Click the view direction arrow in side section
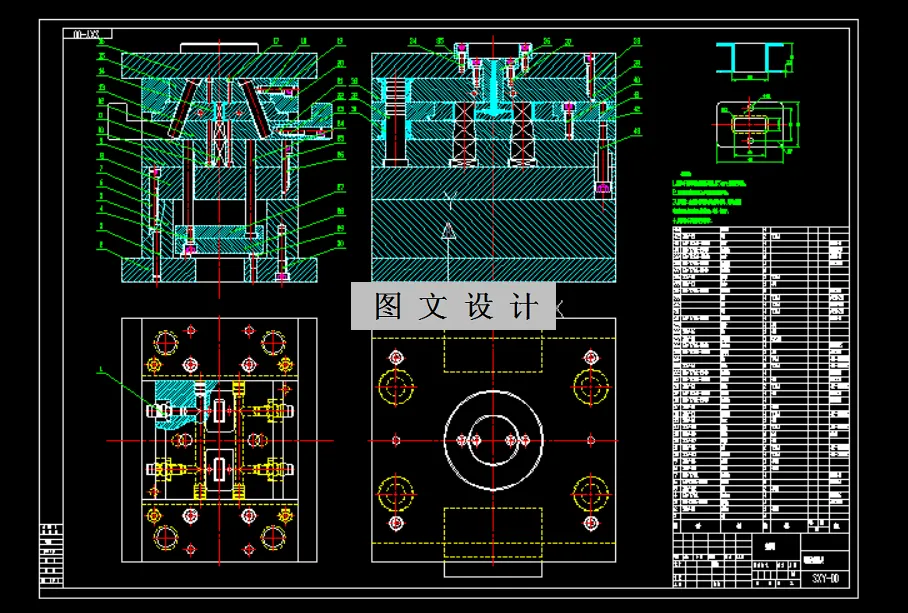Image resolution: width=908 pixels, height=613 pixels. tap(448, 230)
